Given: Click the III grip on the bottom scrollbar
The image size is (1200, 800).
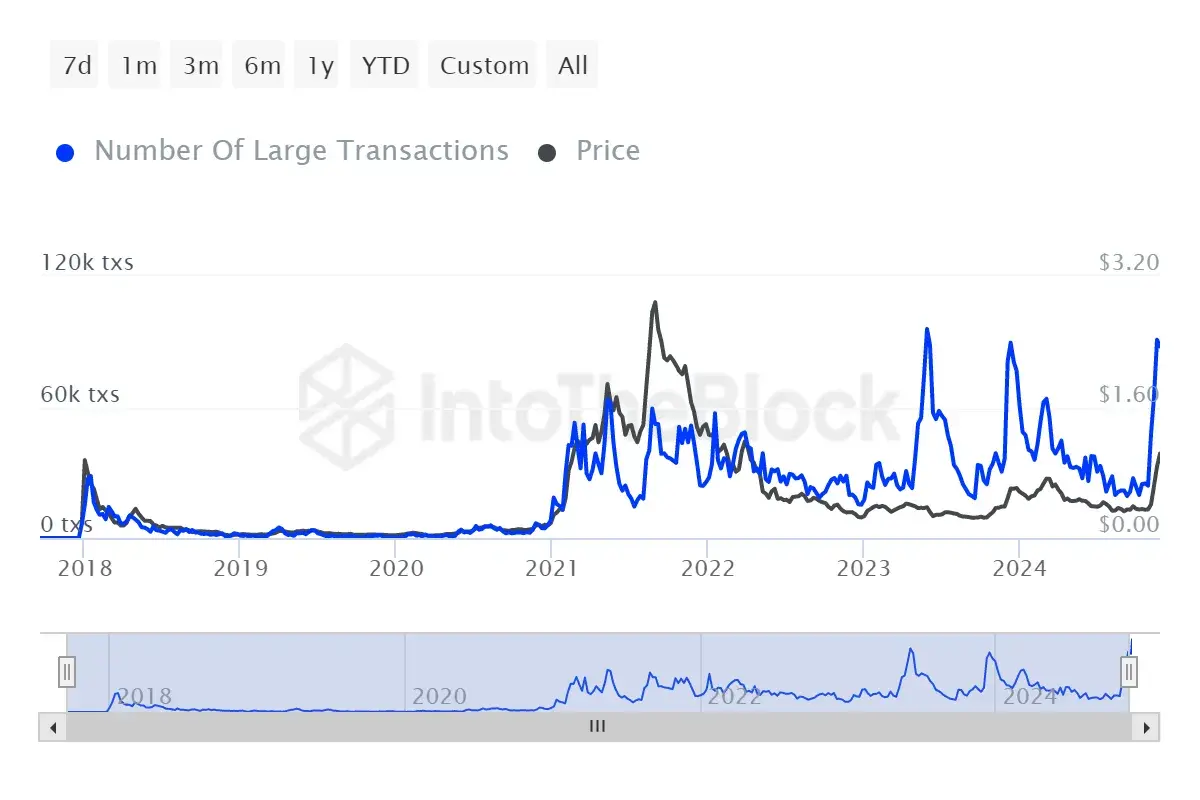Looking at the screenshot, I should 597,727.
